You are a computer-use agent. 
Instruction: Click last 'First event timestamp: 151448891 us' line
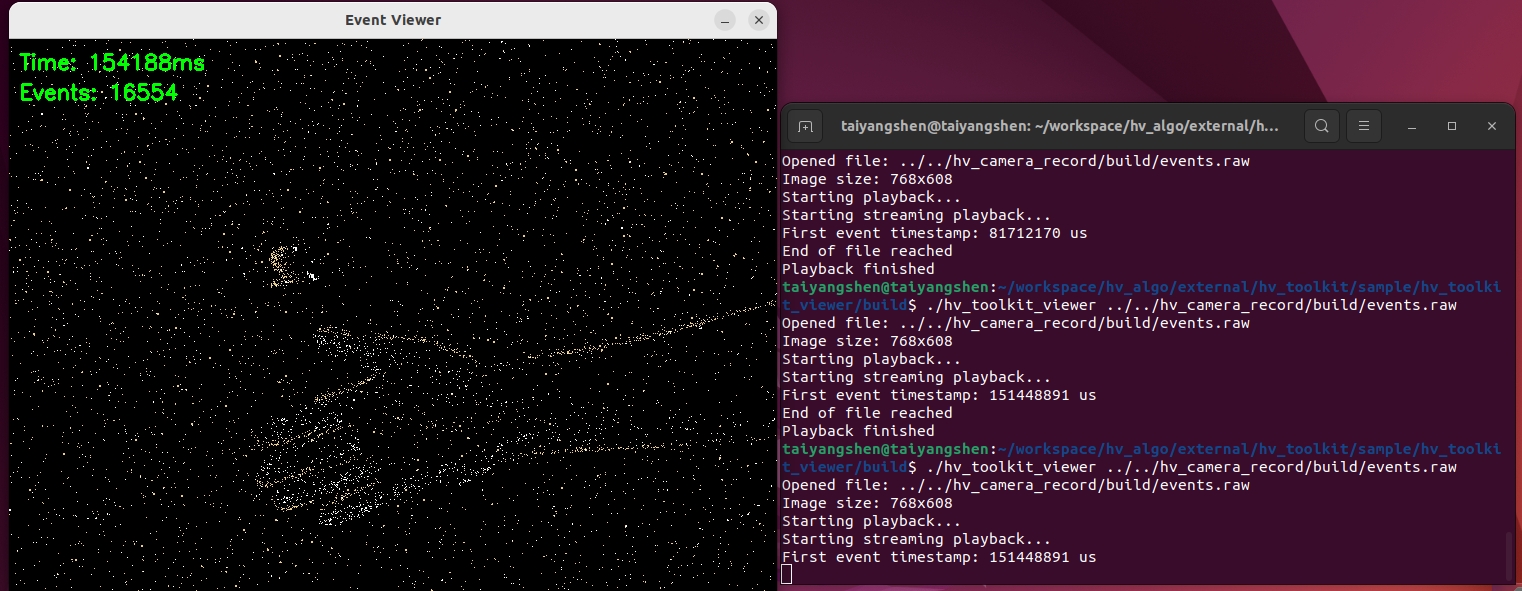coord(939,557)
